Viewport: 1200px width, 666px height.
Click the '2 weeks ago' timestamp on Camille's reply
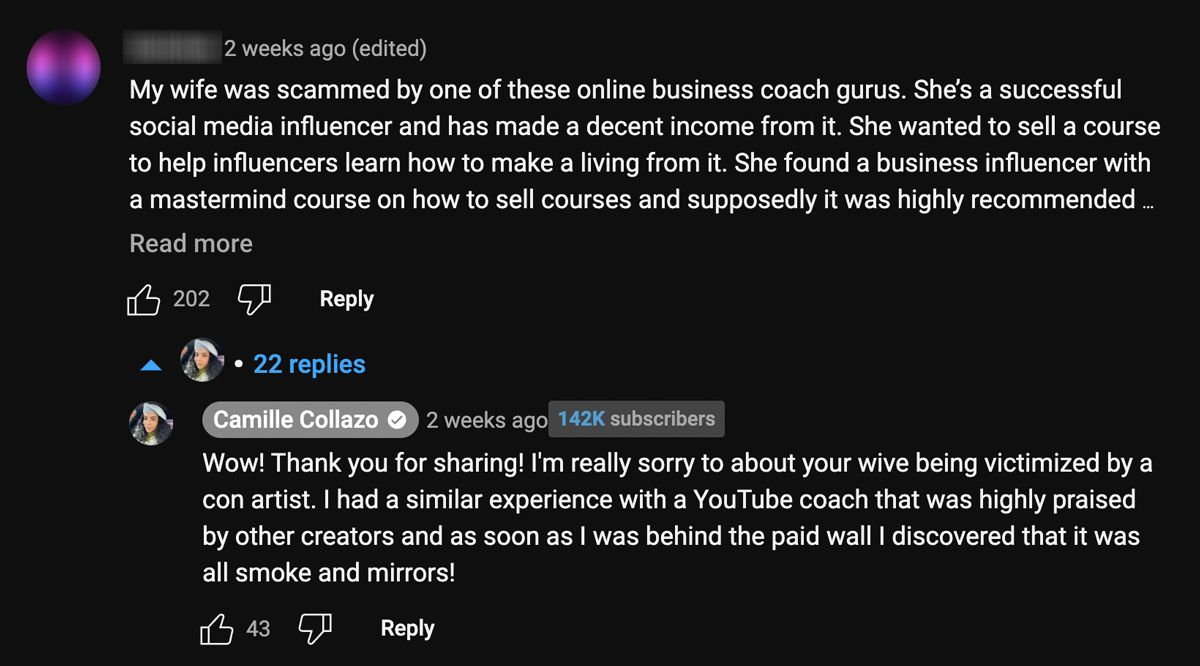pos(486,421)
